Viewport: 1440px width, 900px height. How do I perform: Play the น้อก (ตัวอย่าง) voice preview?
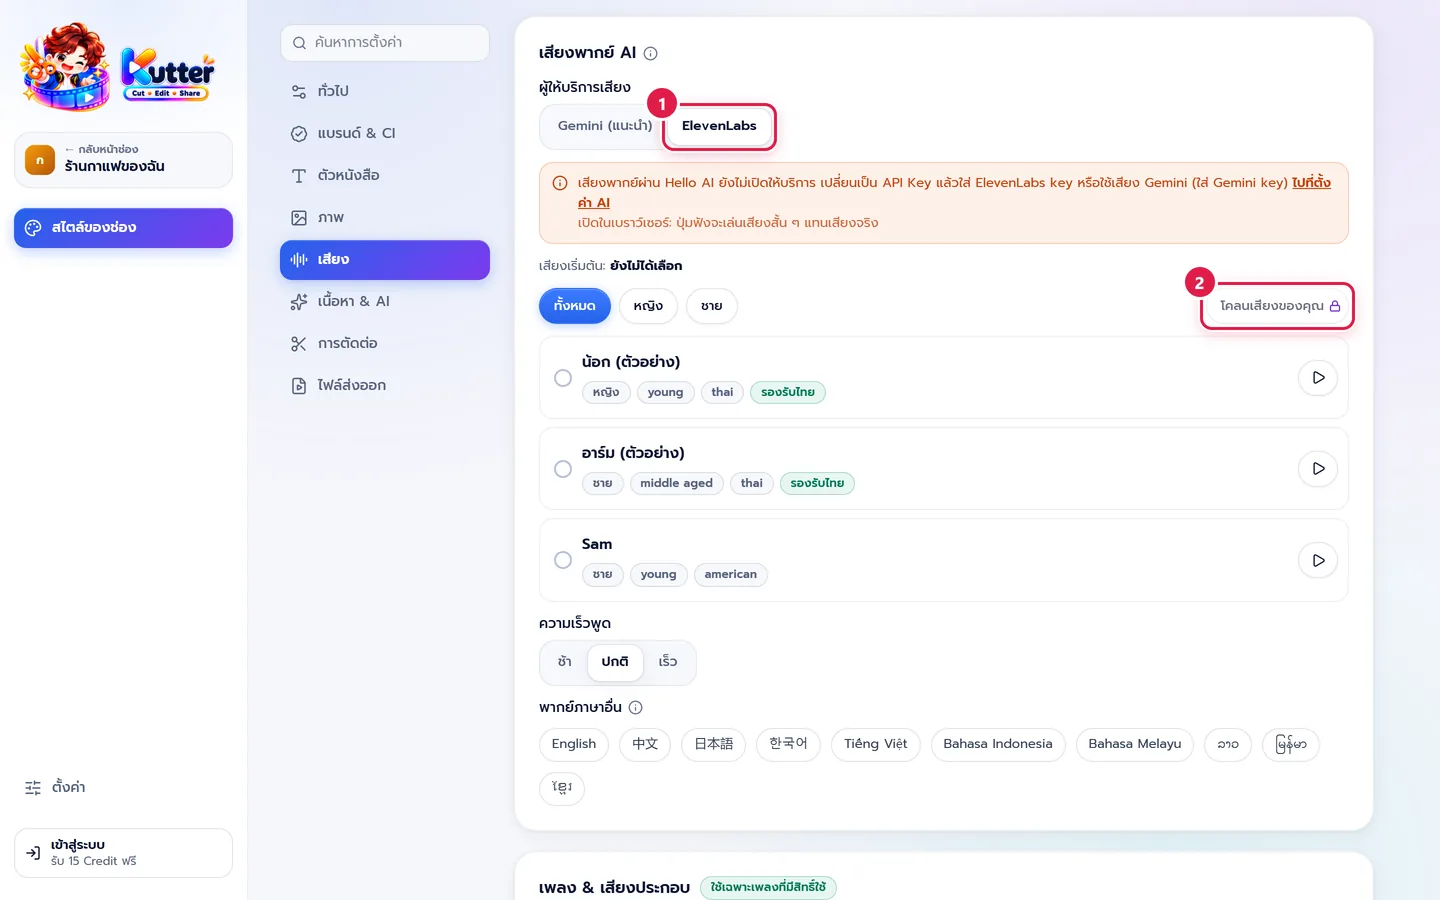[1318, 378]
